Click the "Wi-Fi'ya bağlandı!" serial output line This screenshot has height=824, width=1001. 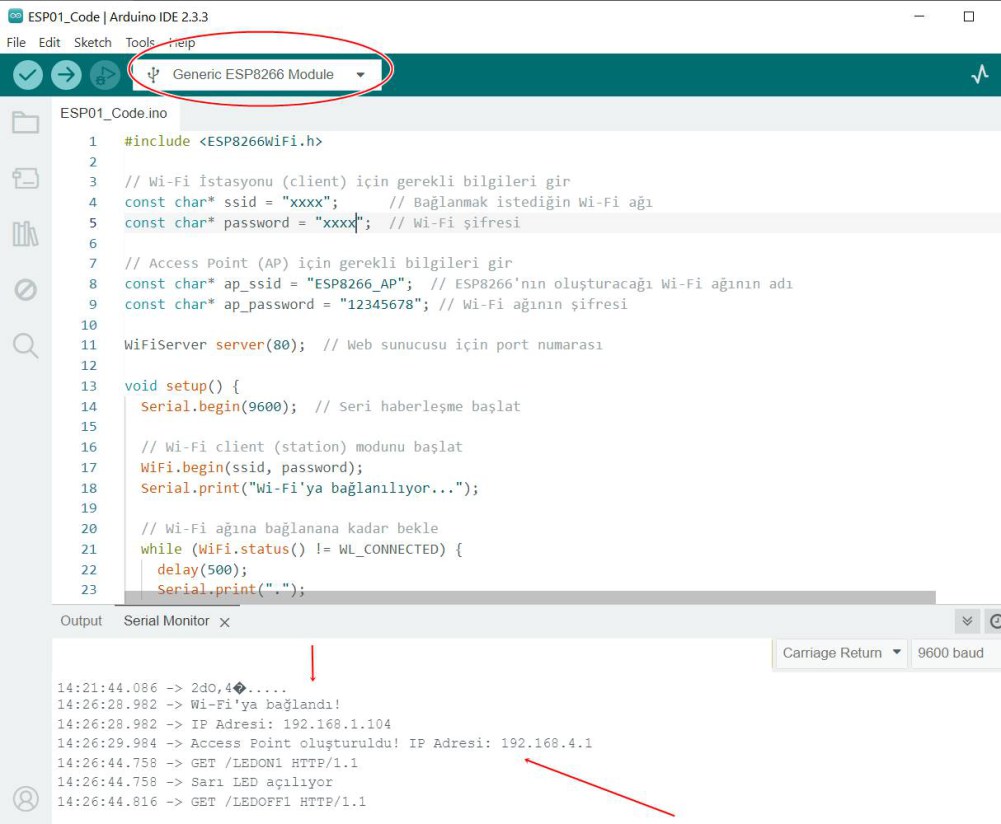click(x=199, y=705)
